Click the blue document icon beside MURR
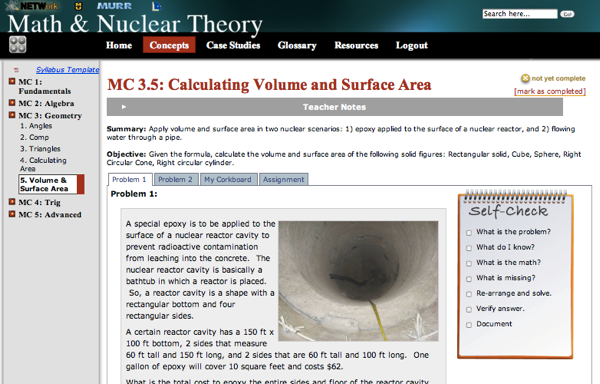The height and width of the screenshot is (384, 600). click(x=157, y=6)
